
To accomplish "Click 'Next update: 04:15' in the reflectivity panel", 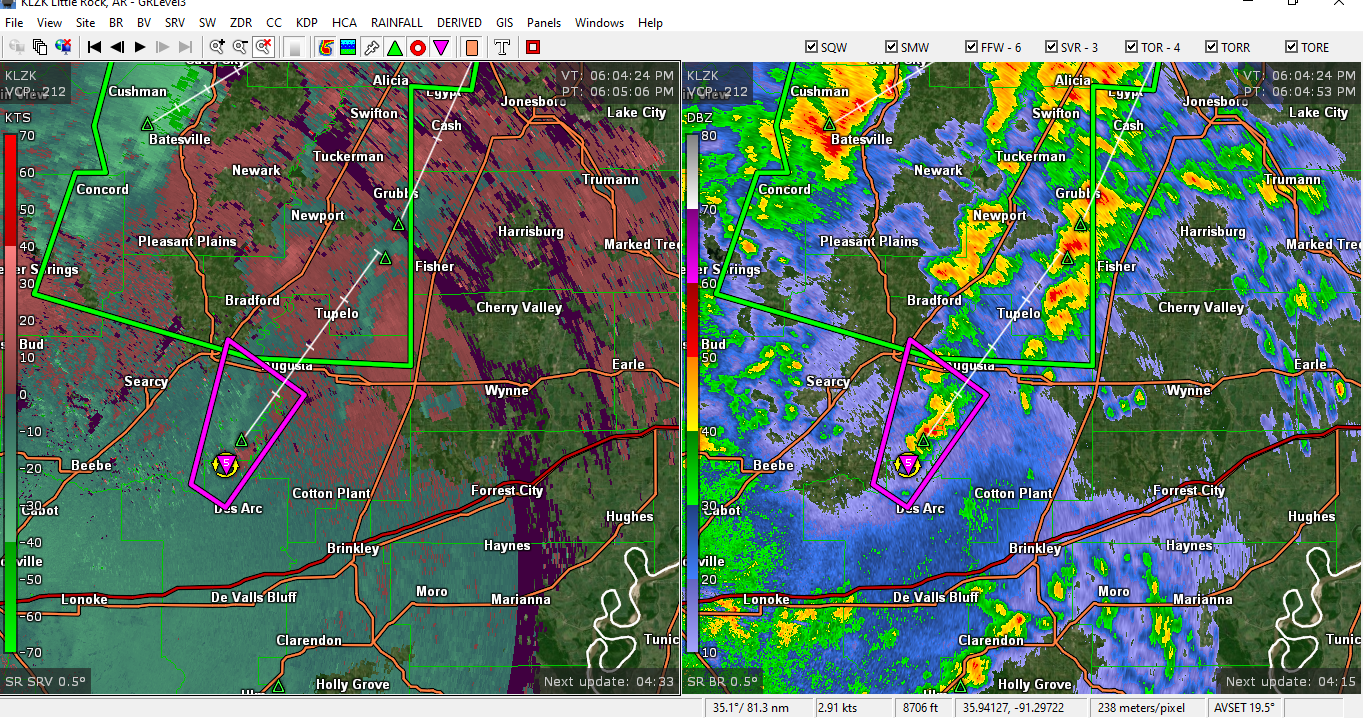I will tap(1291, 682).
